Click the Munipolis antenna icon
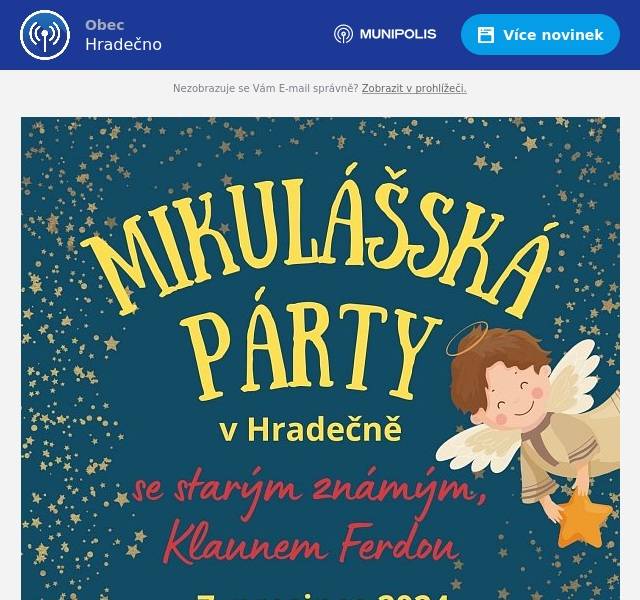This screenshot has height=600, width=640. (343, 34)
